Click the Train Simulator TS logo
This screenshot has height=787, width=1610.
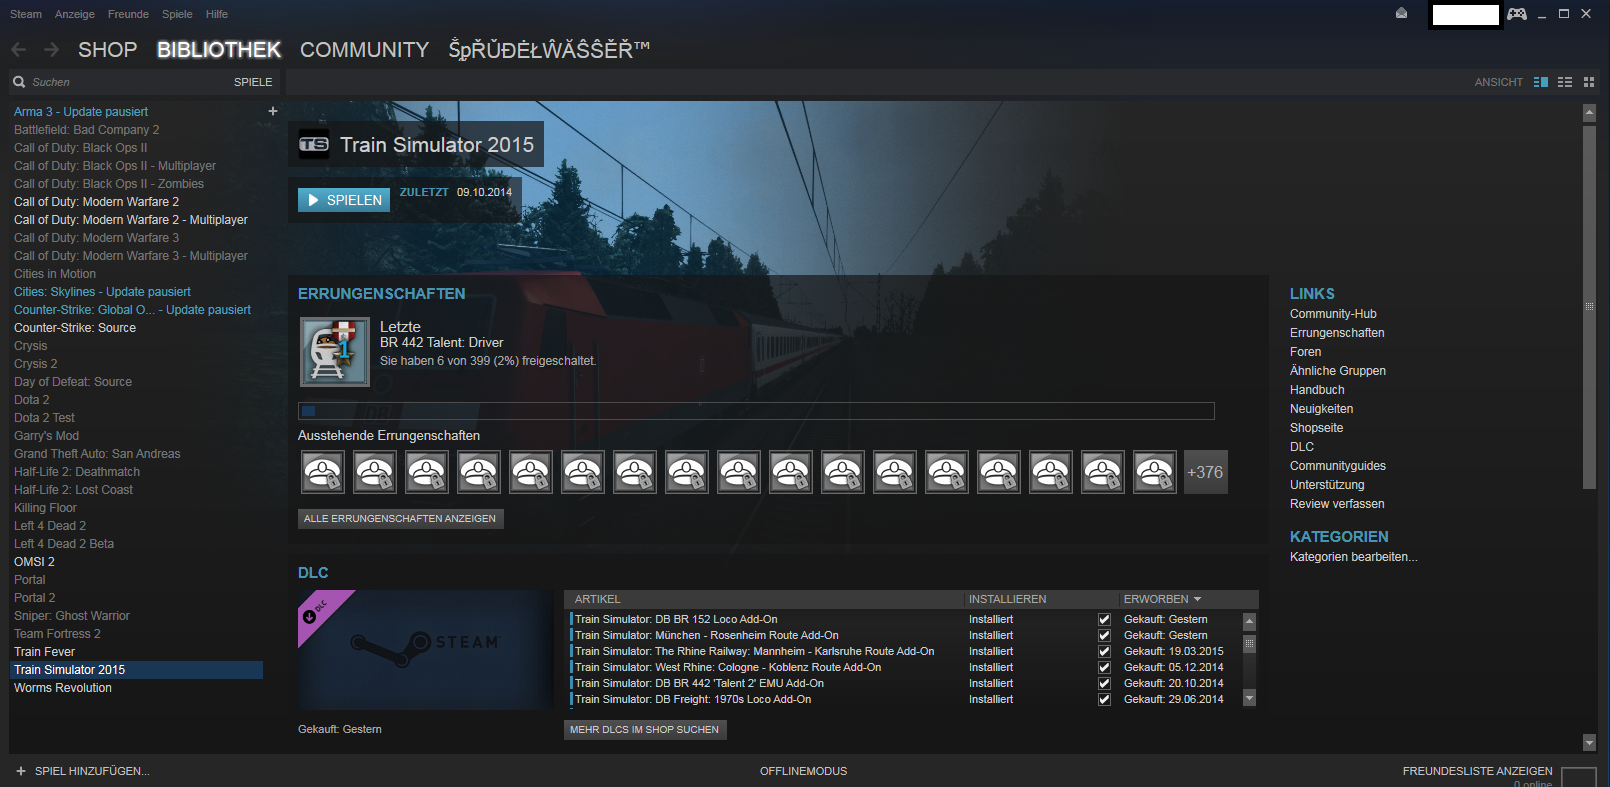coord(314,145)
